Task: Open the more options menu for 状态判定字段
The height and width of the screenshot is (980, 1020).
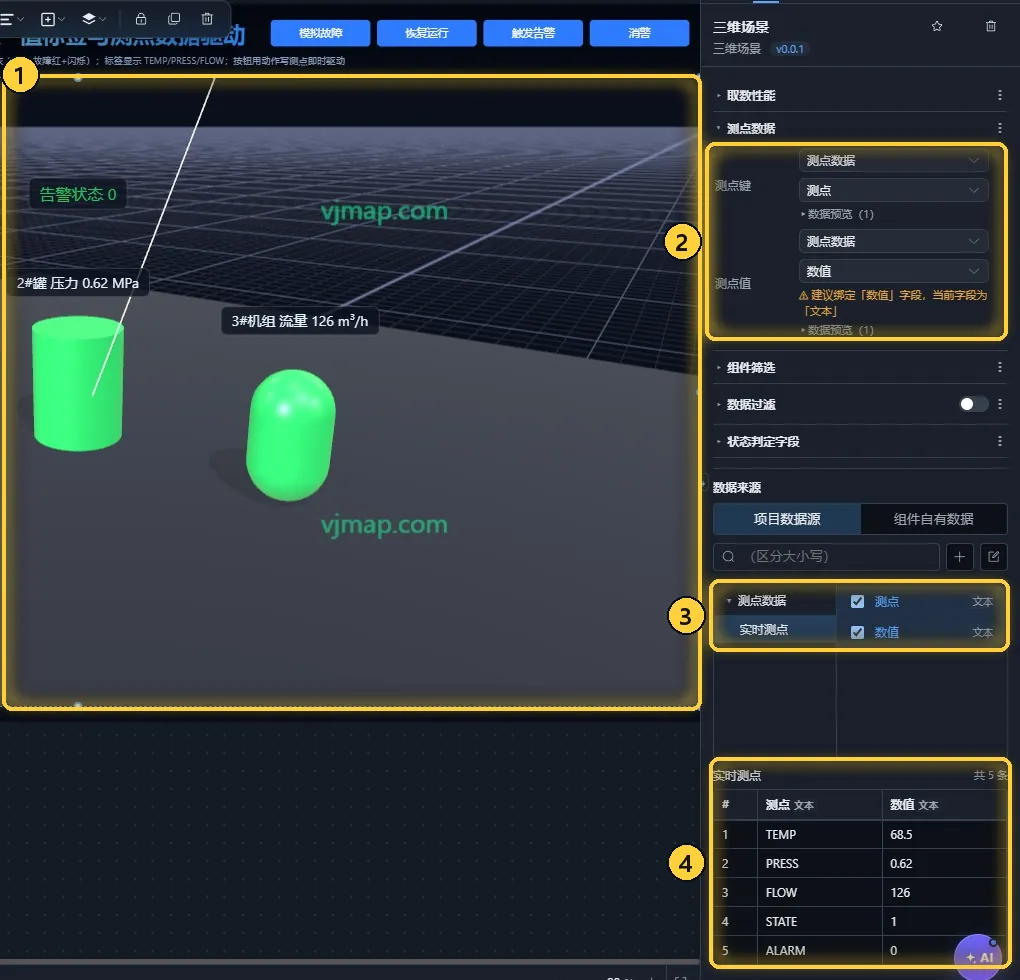Action: coord(1000,442)
